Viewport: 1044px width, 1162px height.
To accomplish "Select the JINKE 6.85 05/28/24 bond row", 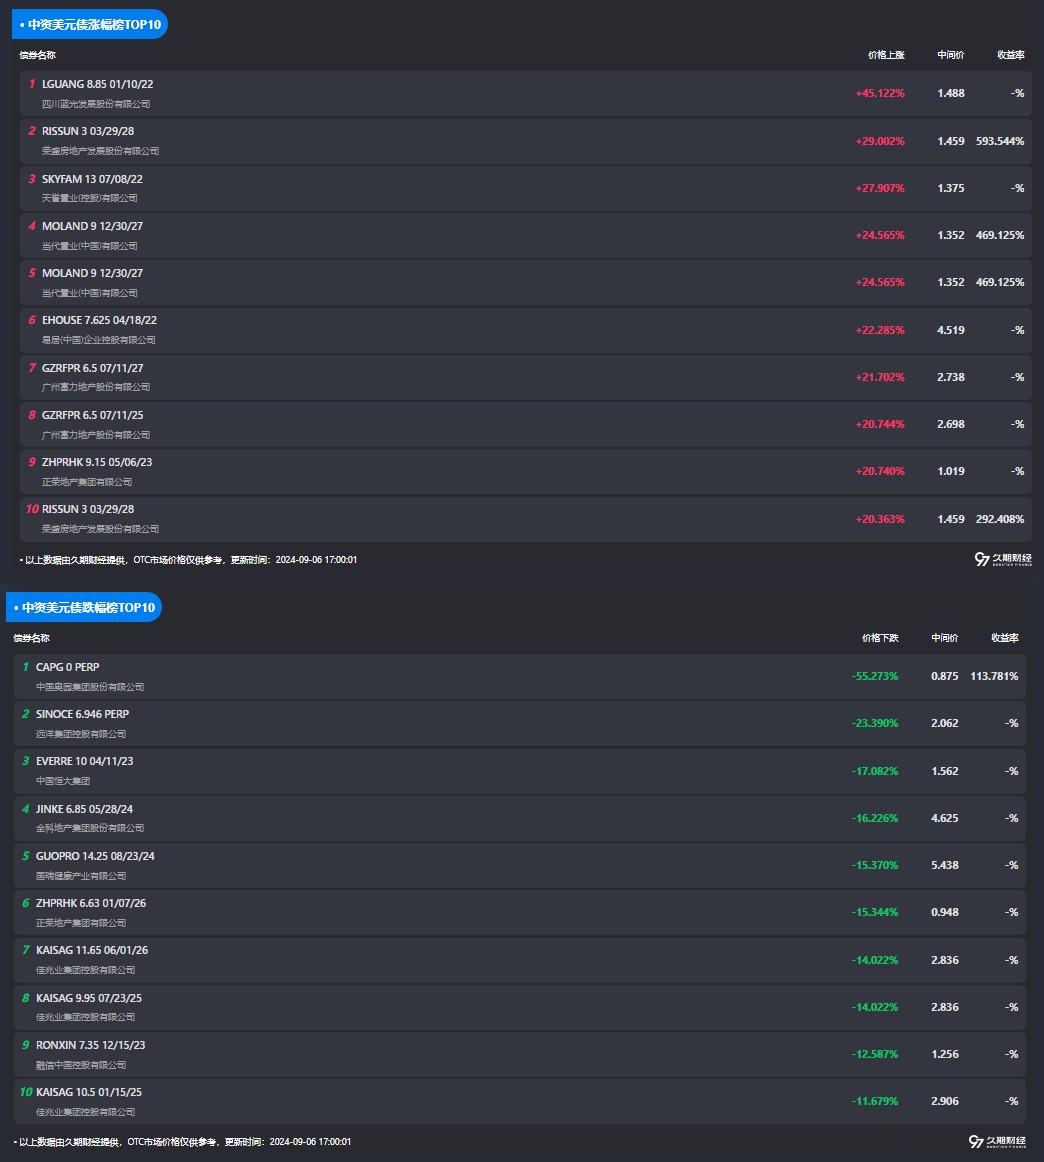I will (84, 808).
